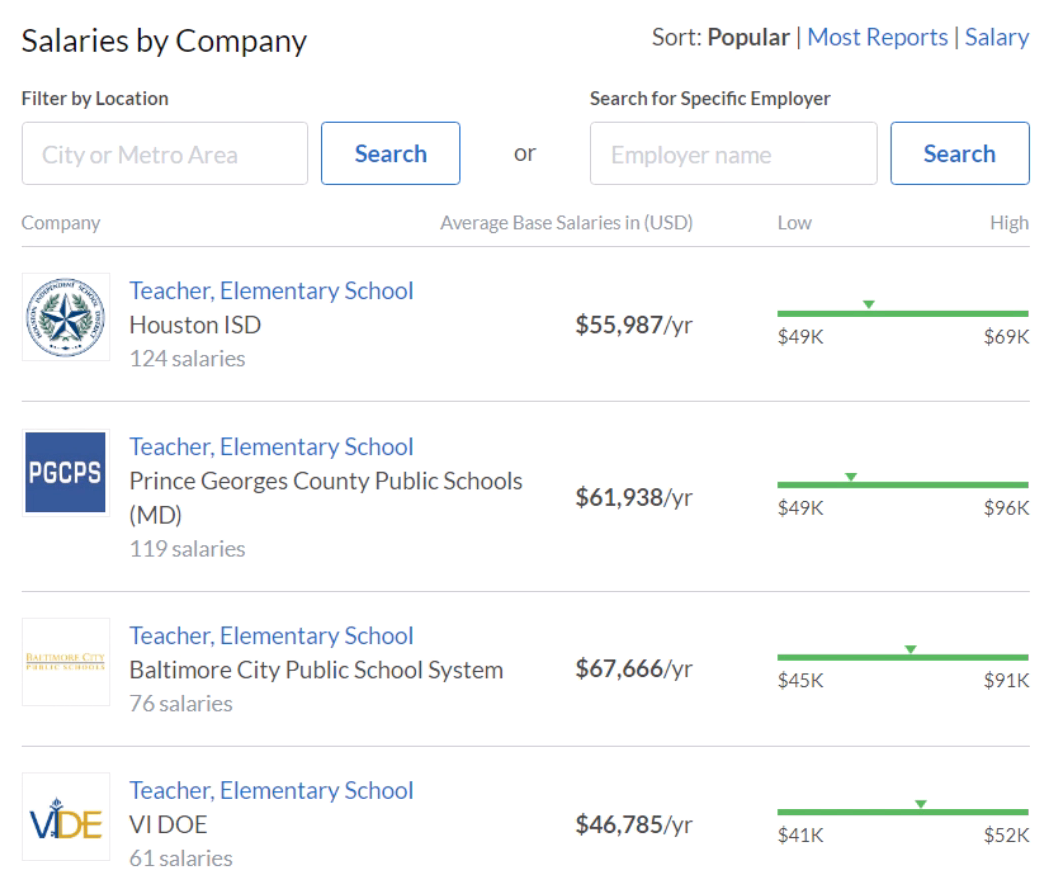Click the Employer name input field
The height and width of the screenshot is (893, 1051).
click(x=733, y=153)
